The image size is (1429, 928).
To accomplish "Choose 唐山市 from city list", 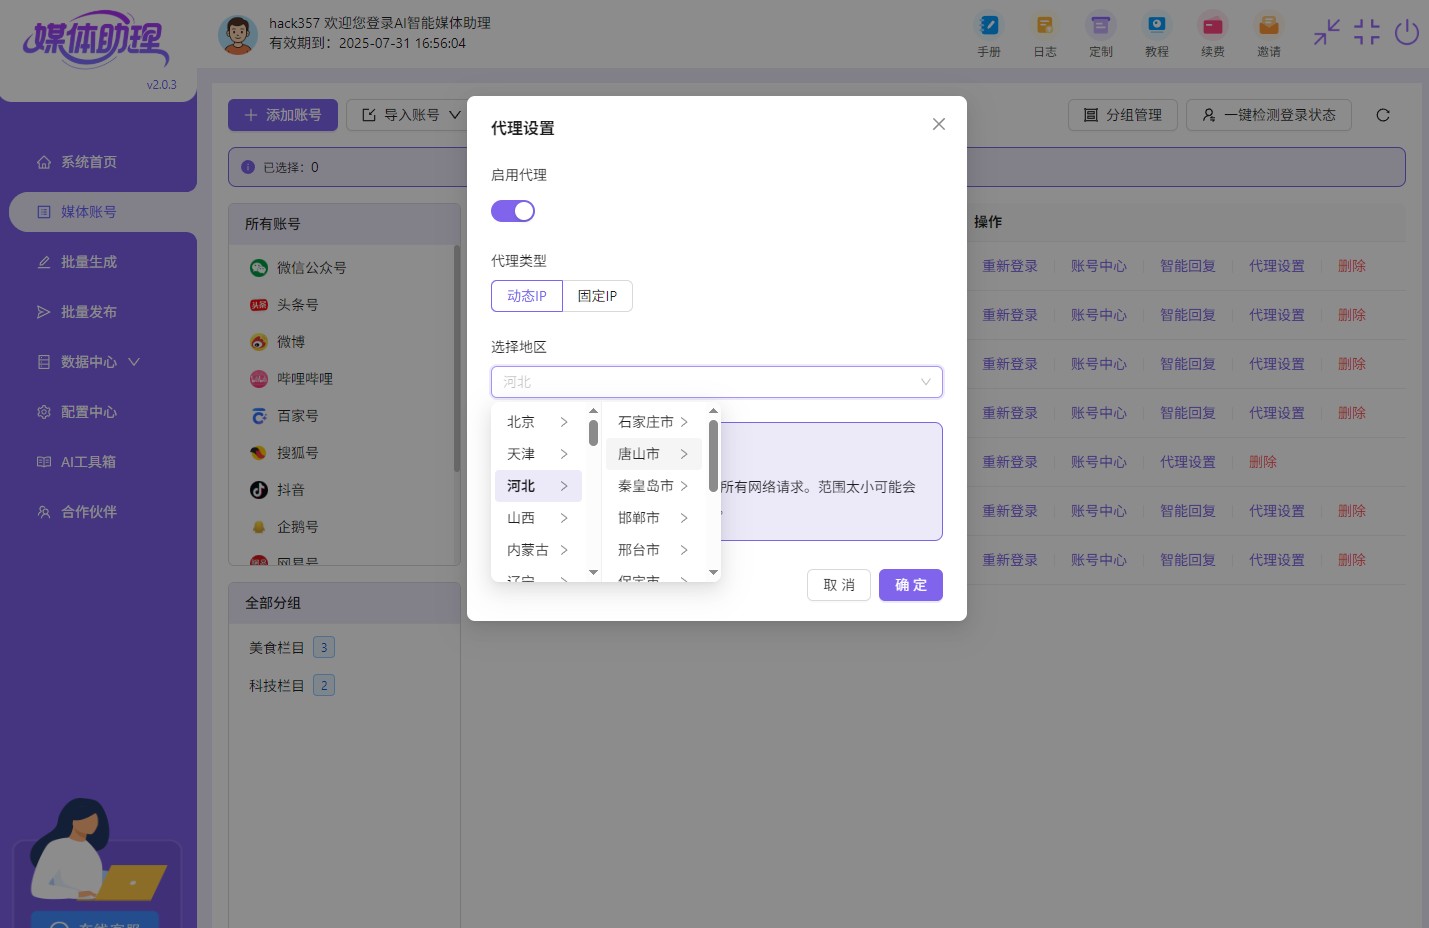I will coord(653,454).
